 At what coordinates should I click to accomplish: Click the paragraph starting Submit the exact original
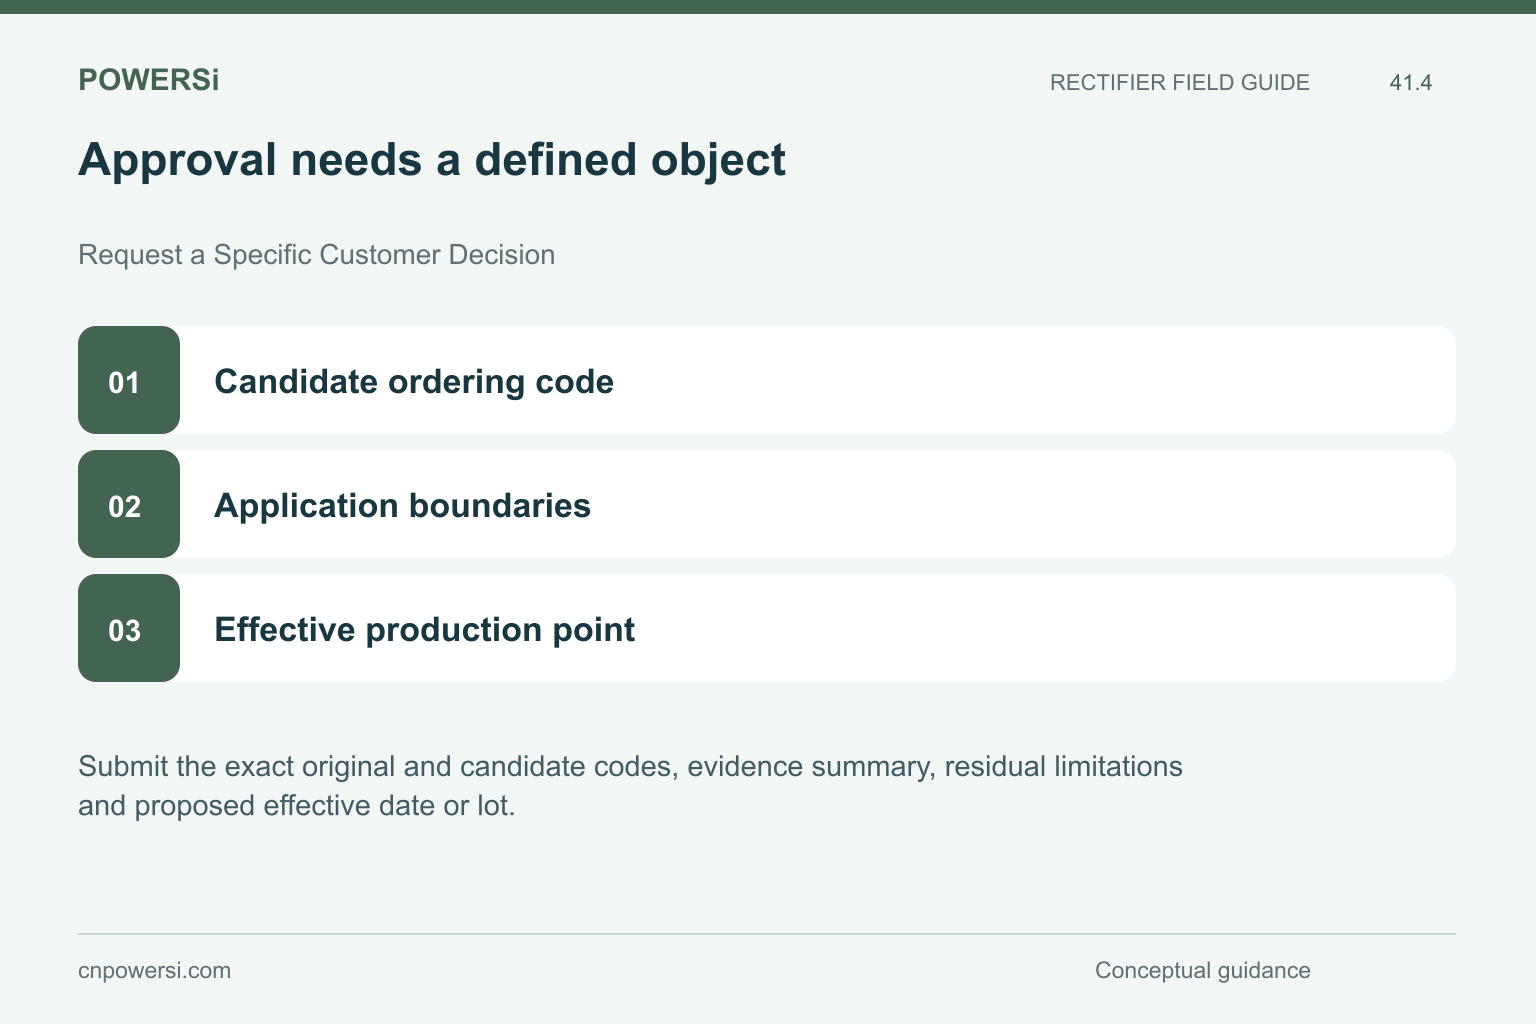630,786
